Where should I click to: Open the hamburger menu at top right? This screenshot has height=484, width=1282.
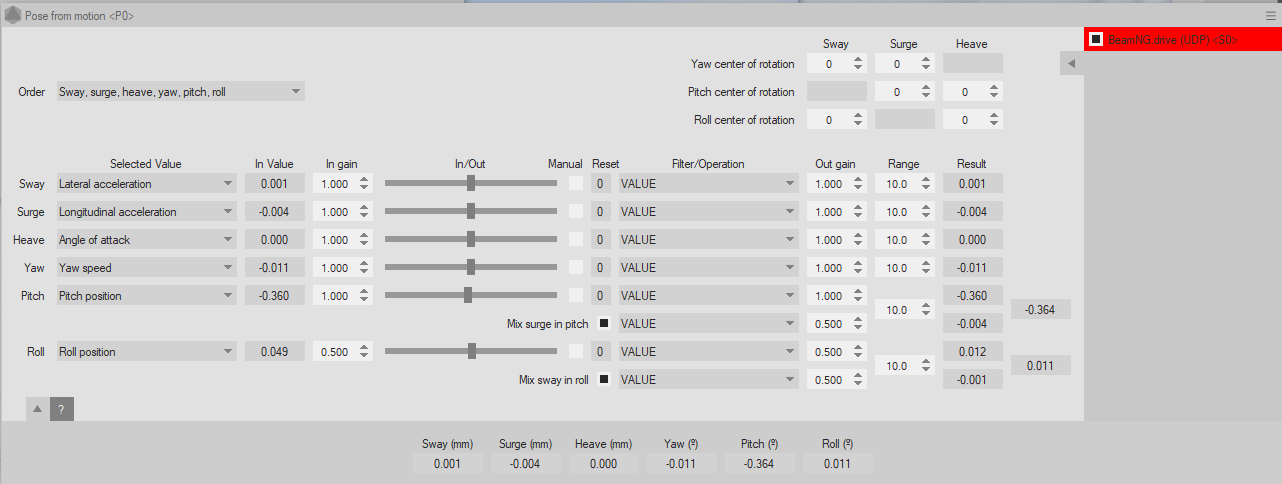(1270, 16)
